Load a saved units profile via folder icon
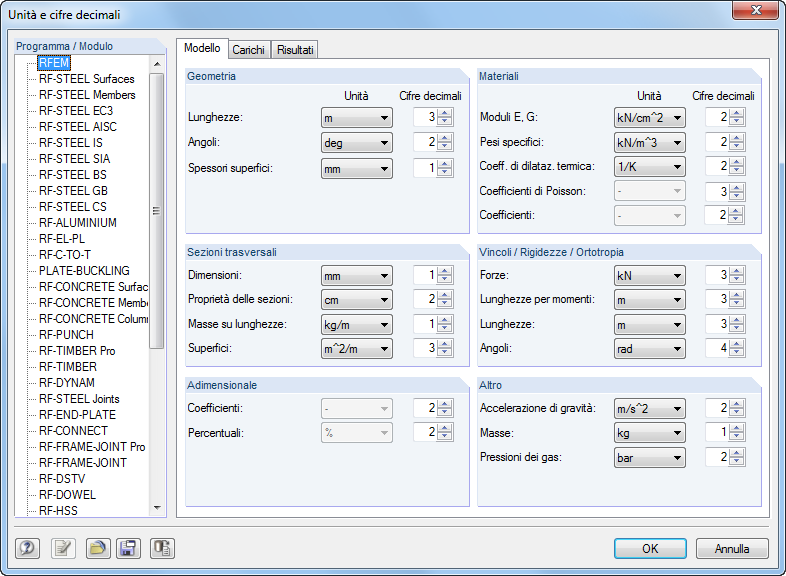The height and width of the screenshot is (576, 786). pyautogui.click(x=98, y=548)
